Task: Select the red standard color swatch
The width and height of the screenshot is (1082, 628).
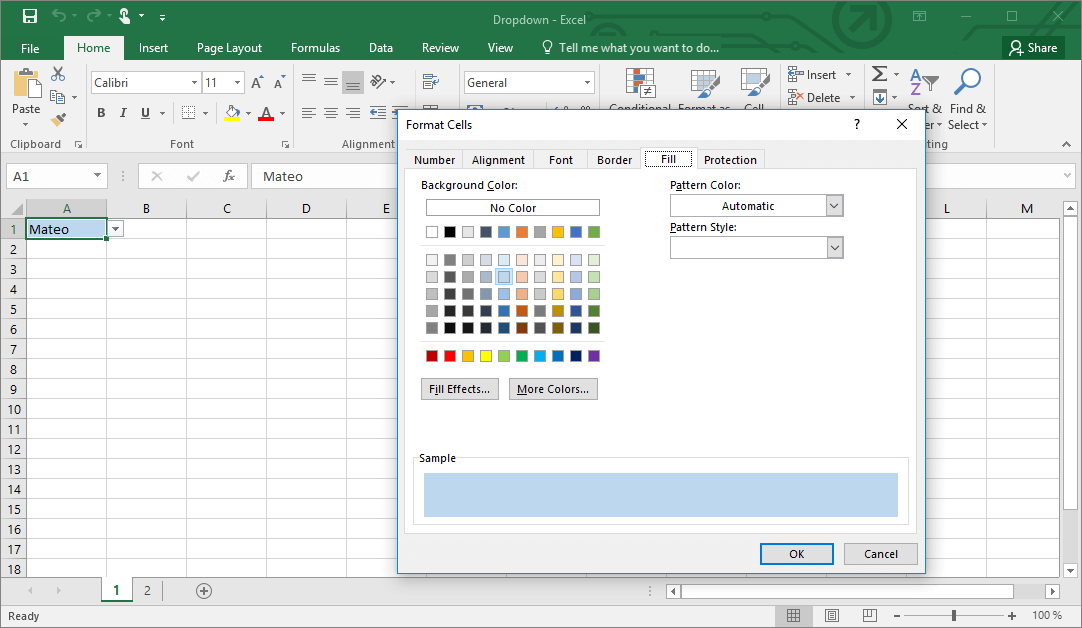Action: point(450,355)
